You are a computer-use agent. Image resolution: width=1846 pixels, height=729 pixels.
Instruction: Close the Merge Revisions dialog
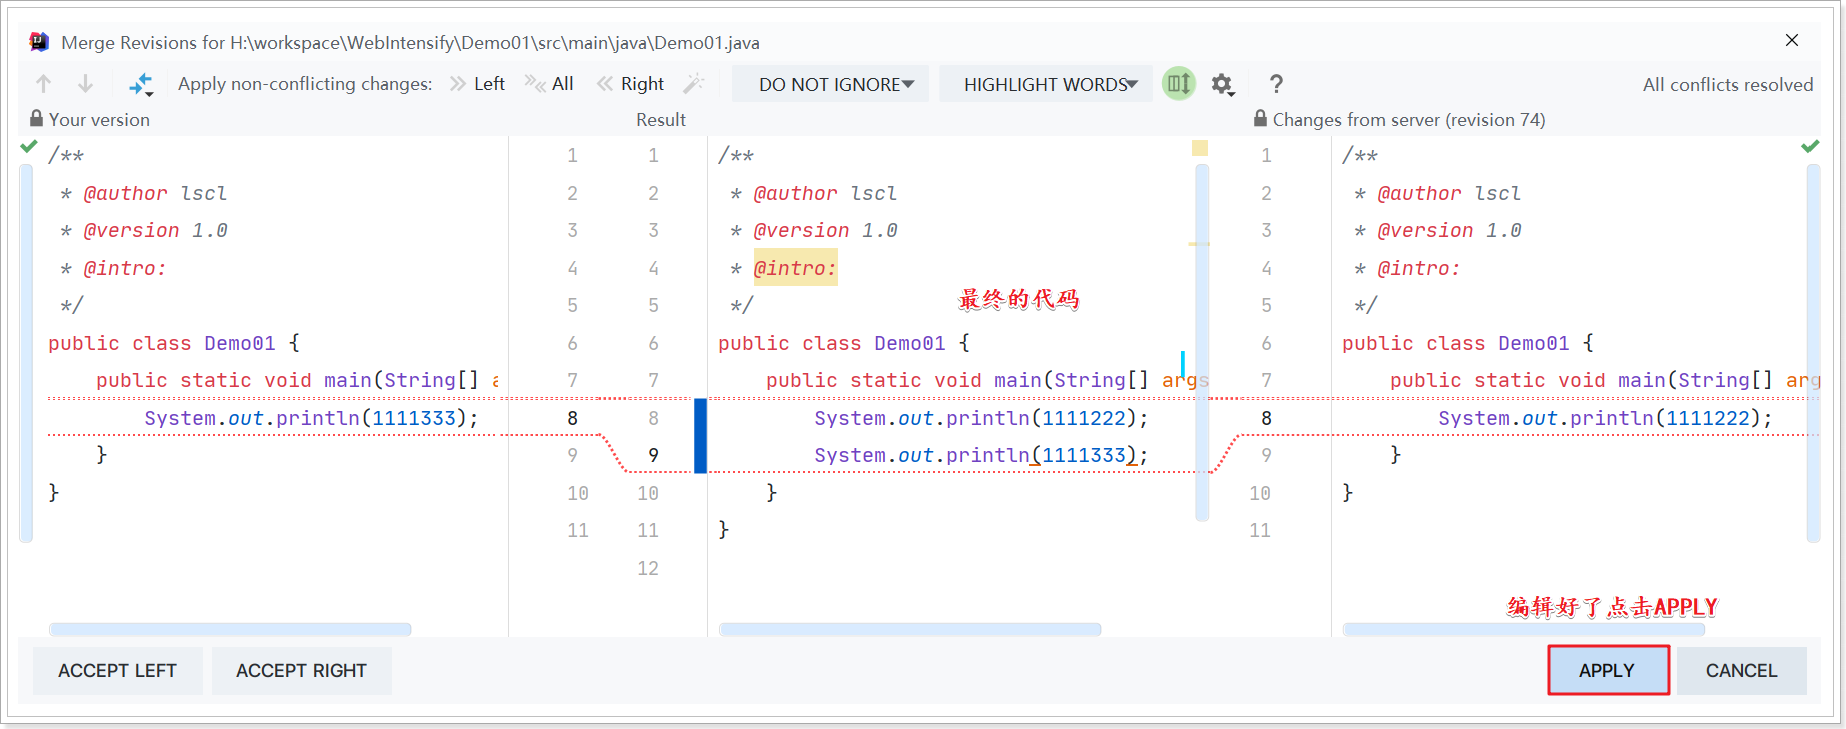pyautogui.click(x=1792, y=41)
